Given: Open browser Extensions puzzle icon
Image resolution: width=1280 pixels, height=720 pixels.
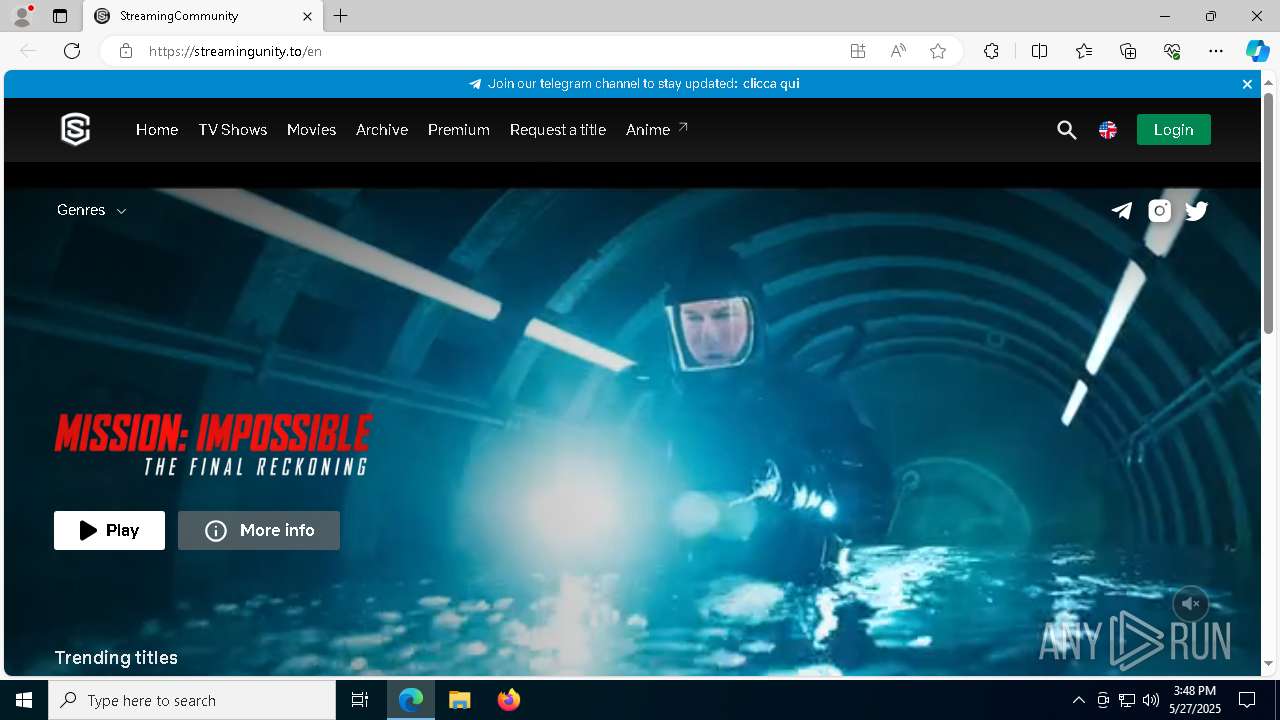Looking at the screenshot, I should 991,51.
